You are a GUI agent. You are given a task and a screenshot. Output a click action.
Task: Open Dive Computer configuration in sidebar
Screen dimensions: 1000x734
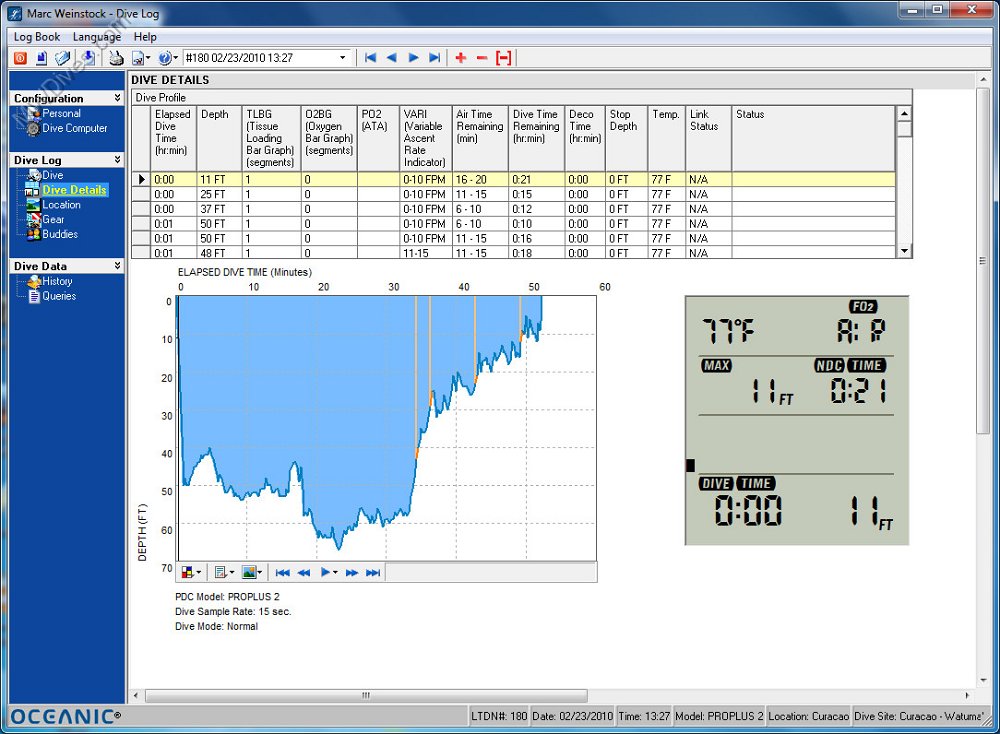tap(75, 128)
